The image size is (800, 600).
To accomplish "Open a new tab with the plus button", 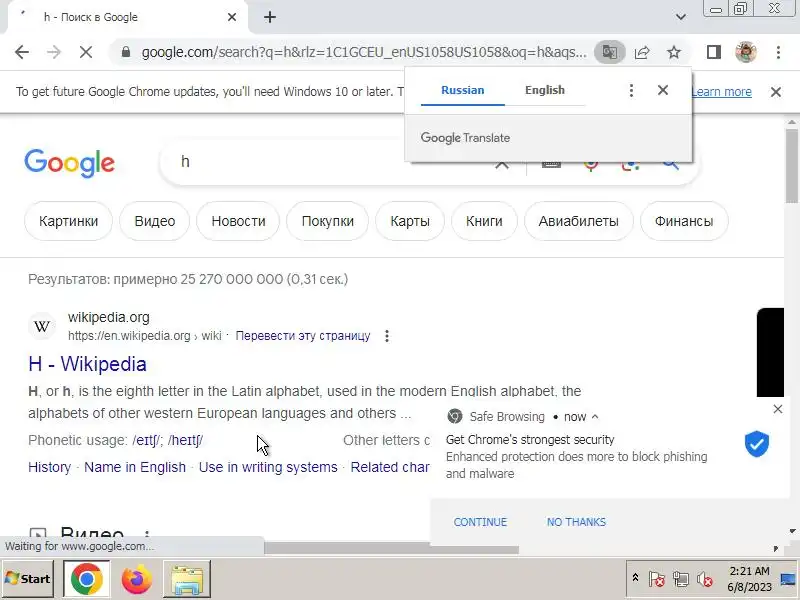I will [x=270, y=17].
